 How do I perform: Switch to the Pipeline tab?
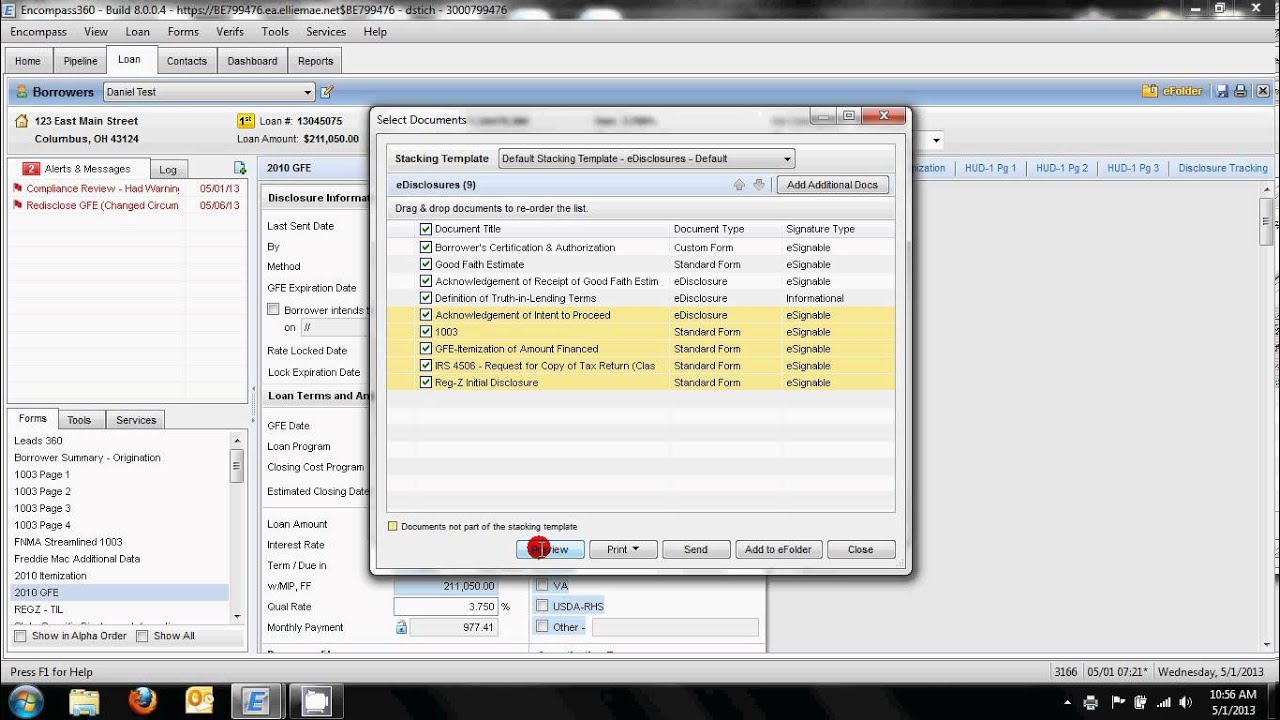(81, 61)
